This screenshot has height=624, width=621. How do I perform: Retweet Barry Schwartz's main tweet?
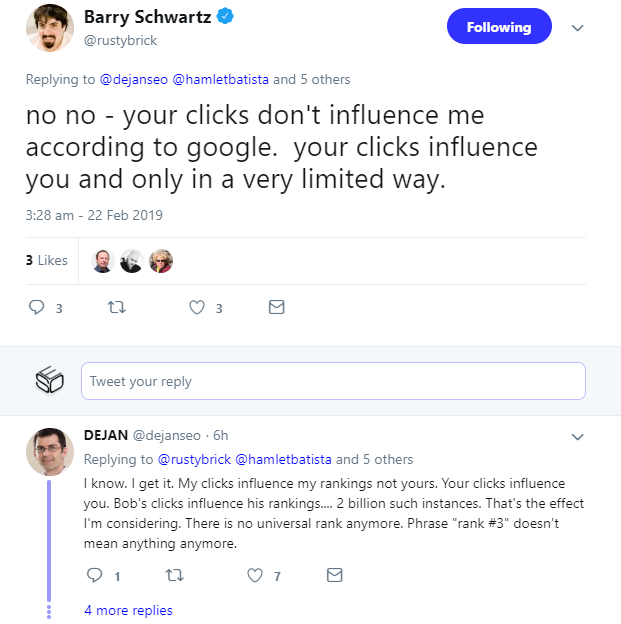tap(115, 308)
